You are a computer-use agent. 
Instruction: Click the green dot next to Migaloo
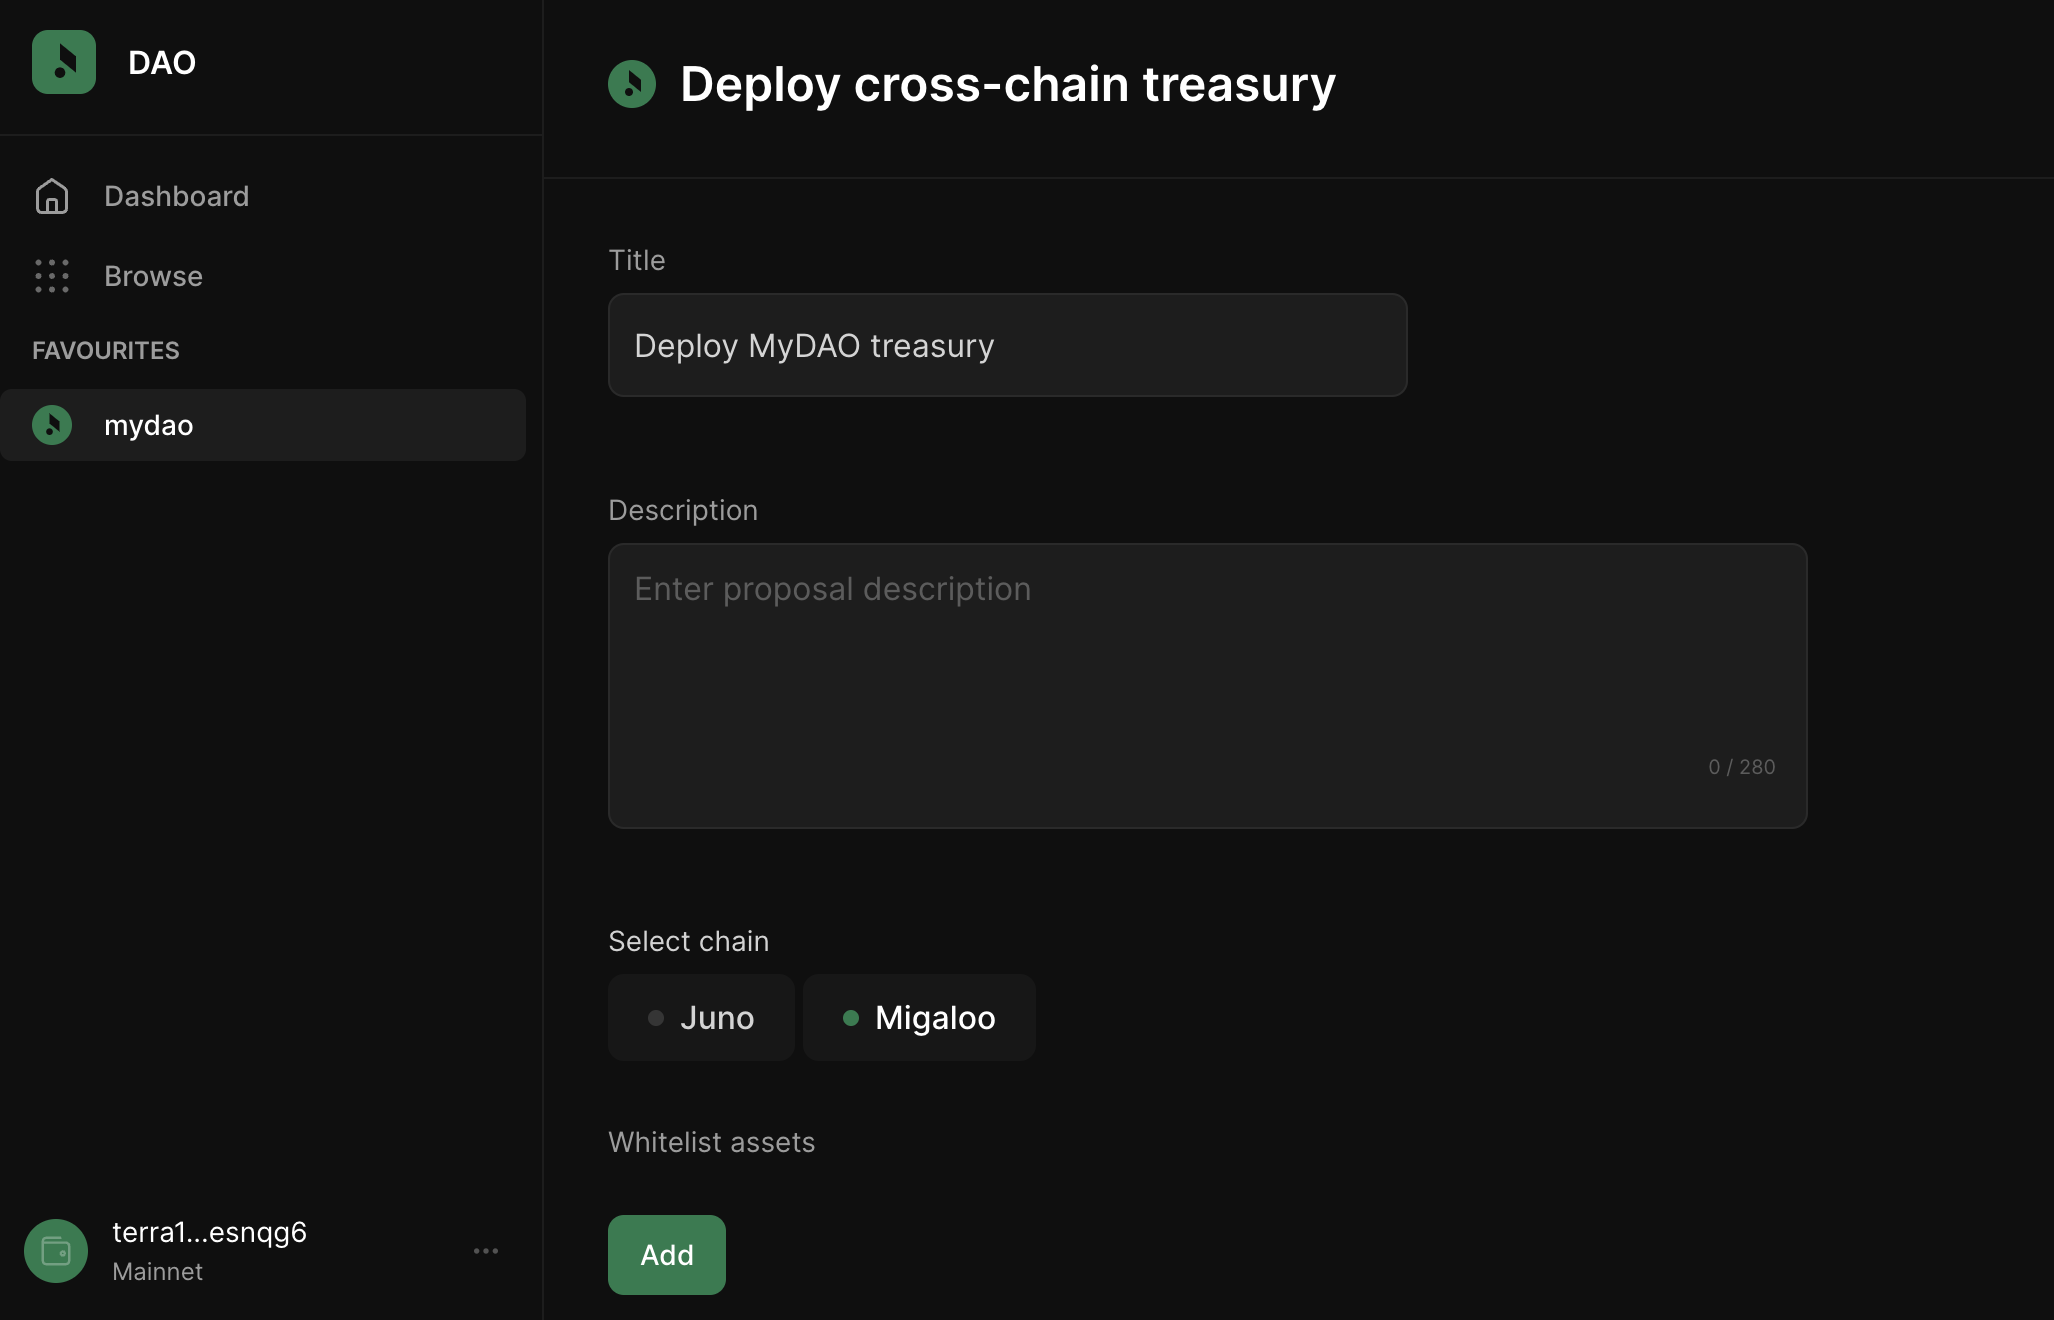pyautogui.click(x=851, y=1018)
